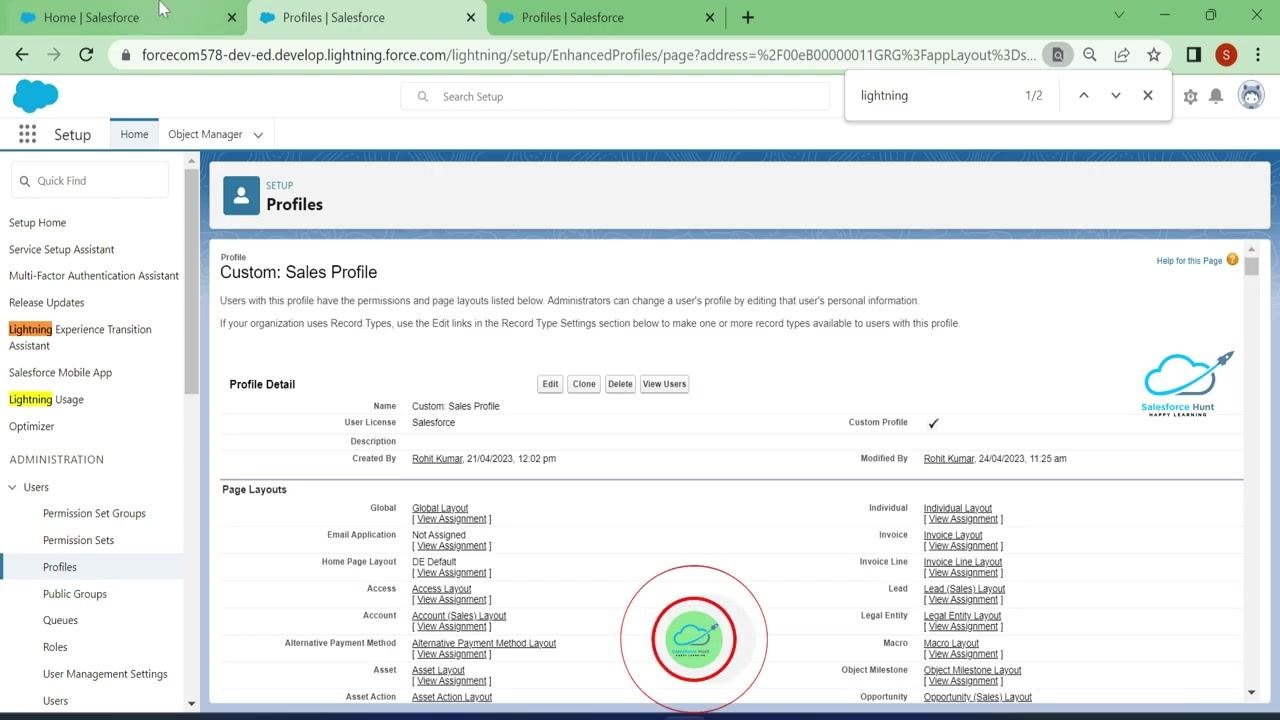Screen dimensions: 1280x720
Task: Open Roles in sidebar
Action: tap(55, 647)
